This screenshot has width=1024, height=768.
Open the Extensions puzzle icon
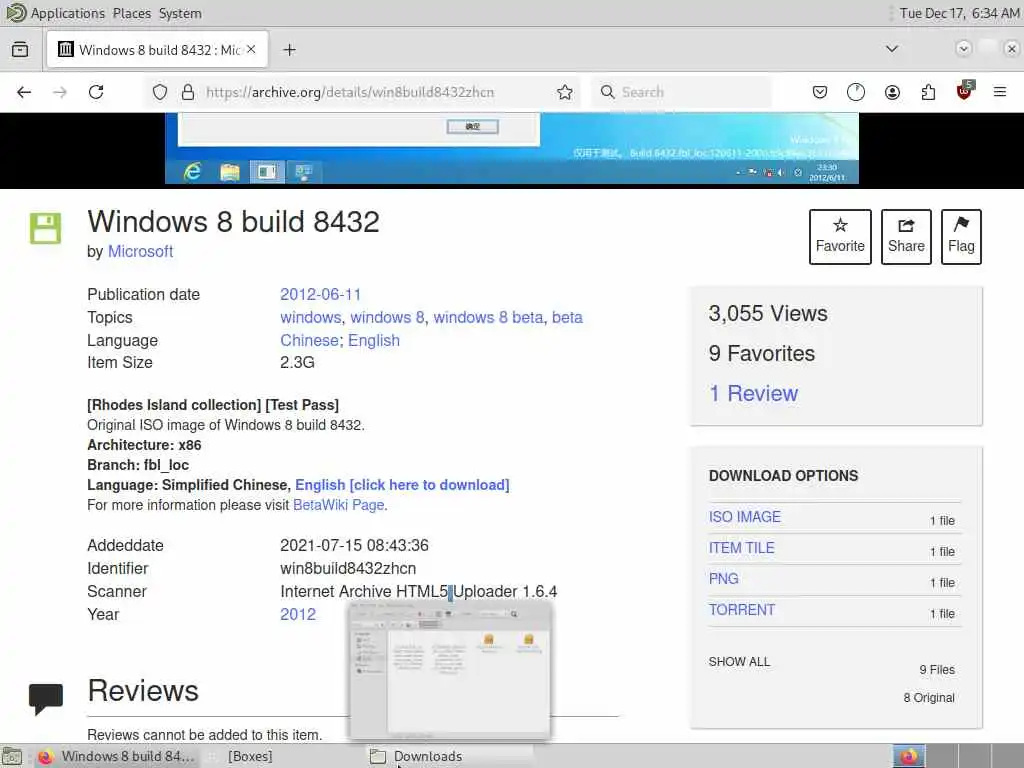(928, 92)
